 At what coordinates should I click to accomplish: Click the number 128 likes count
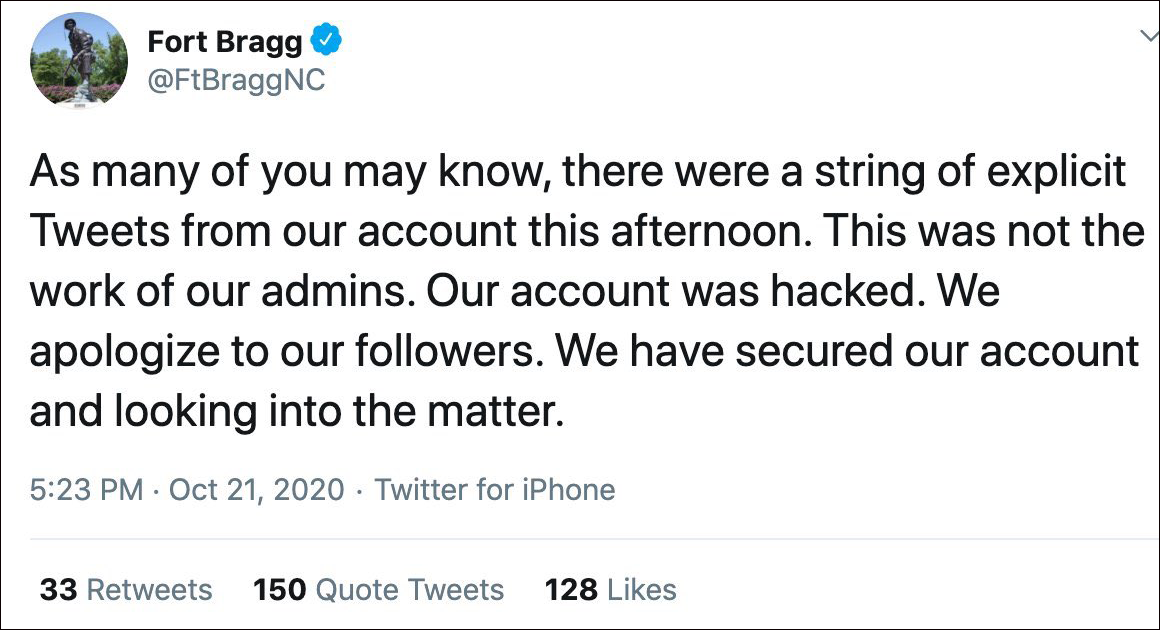point(571,590)
